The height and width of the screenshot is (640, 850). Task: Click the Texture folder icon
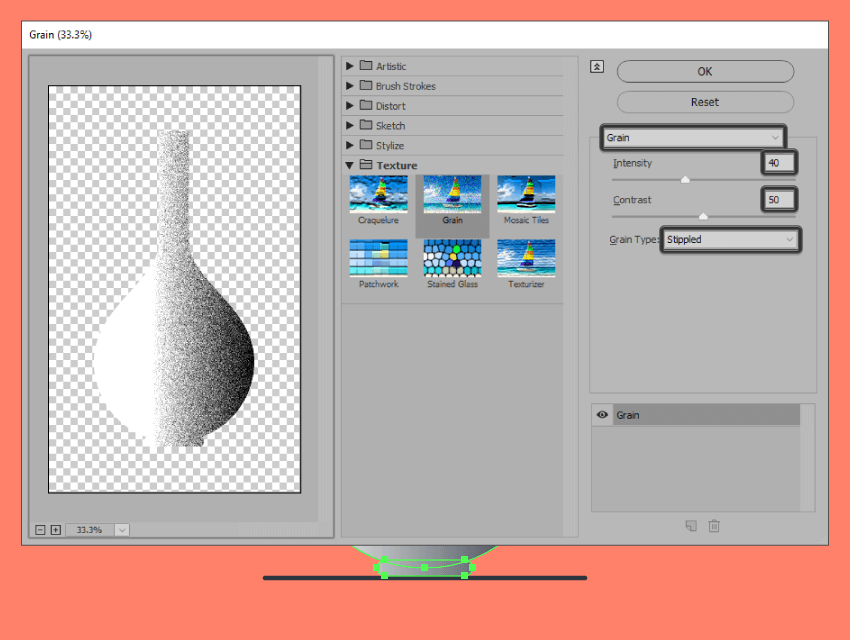[x=366, y=165]
